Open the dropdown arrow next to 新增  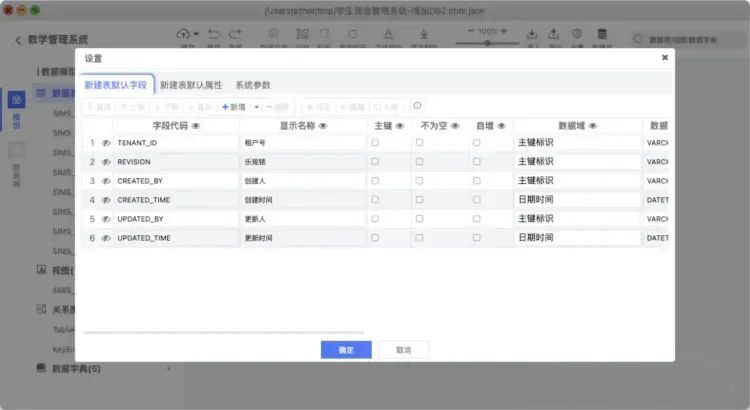click(257, 107)
